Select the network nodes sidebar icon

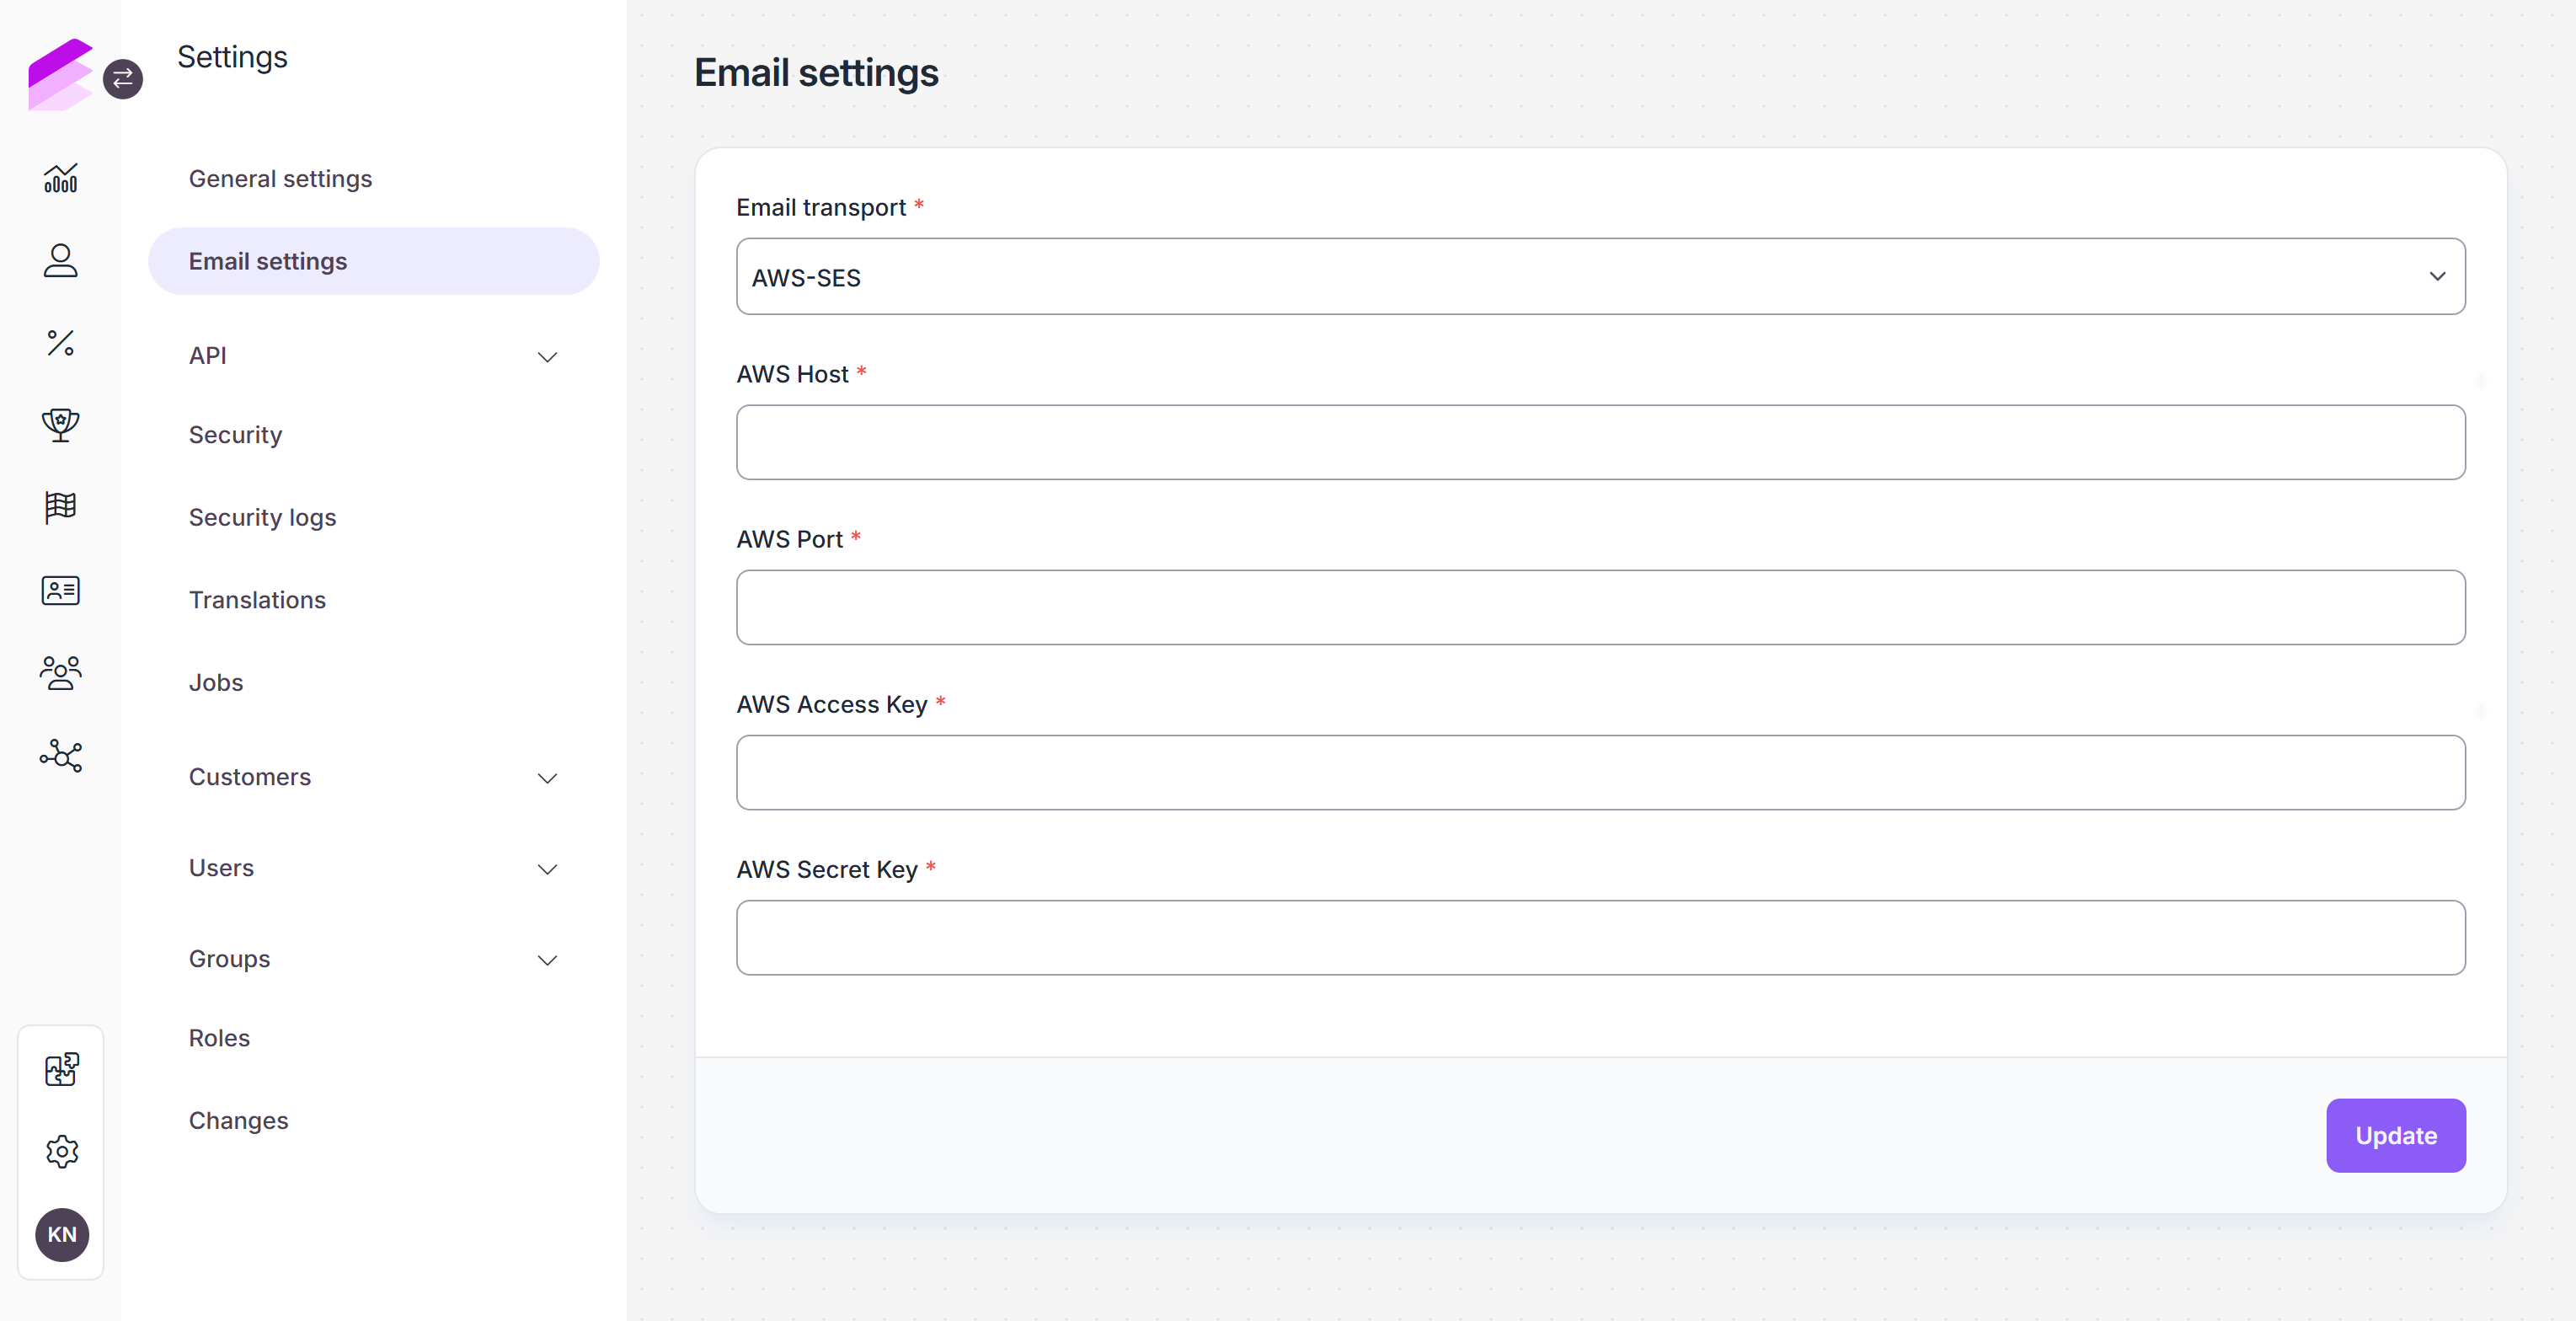pos(61,755)
